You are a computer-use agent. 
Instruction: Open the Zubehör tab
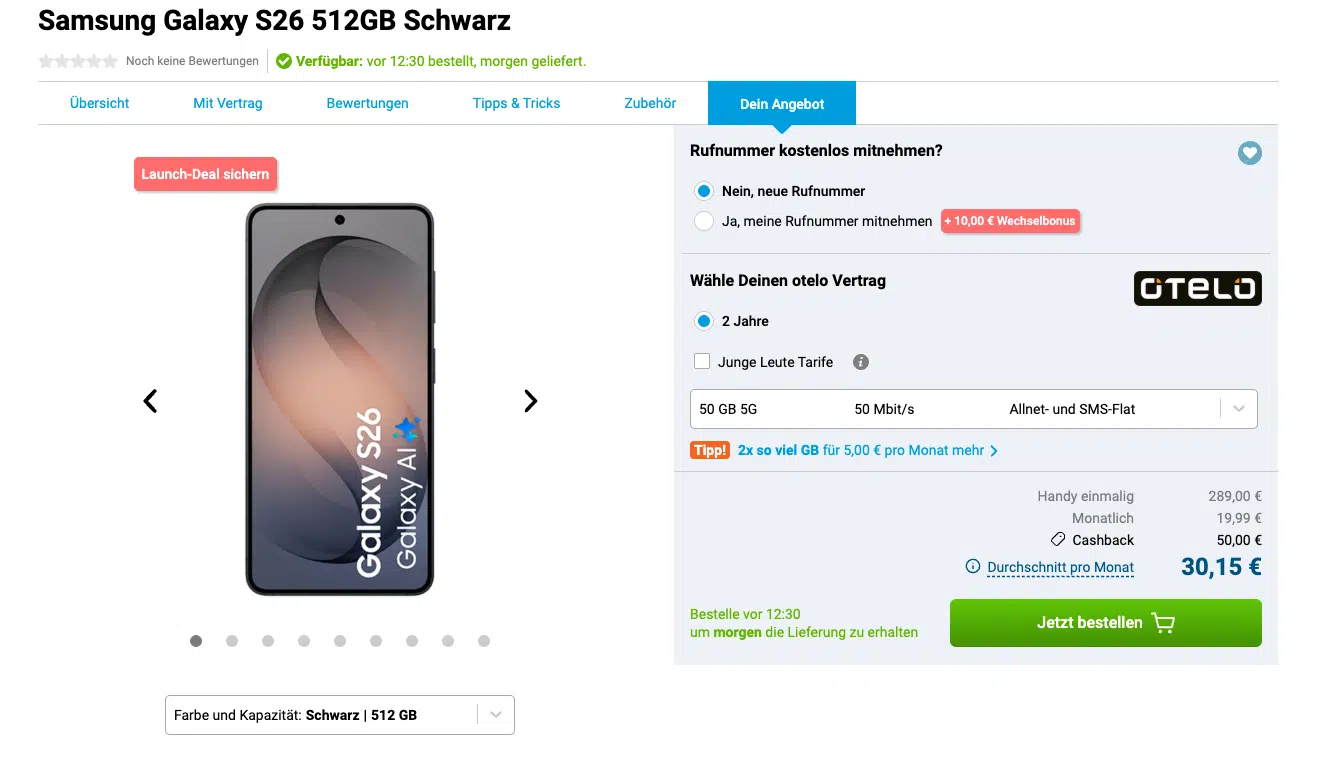[x=650, y=103]
